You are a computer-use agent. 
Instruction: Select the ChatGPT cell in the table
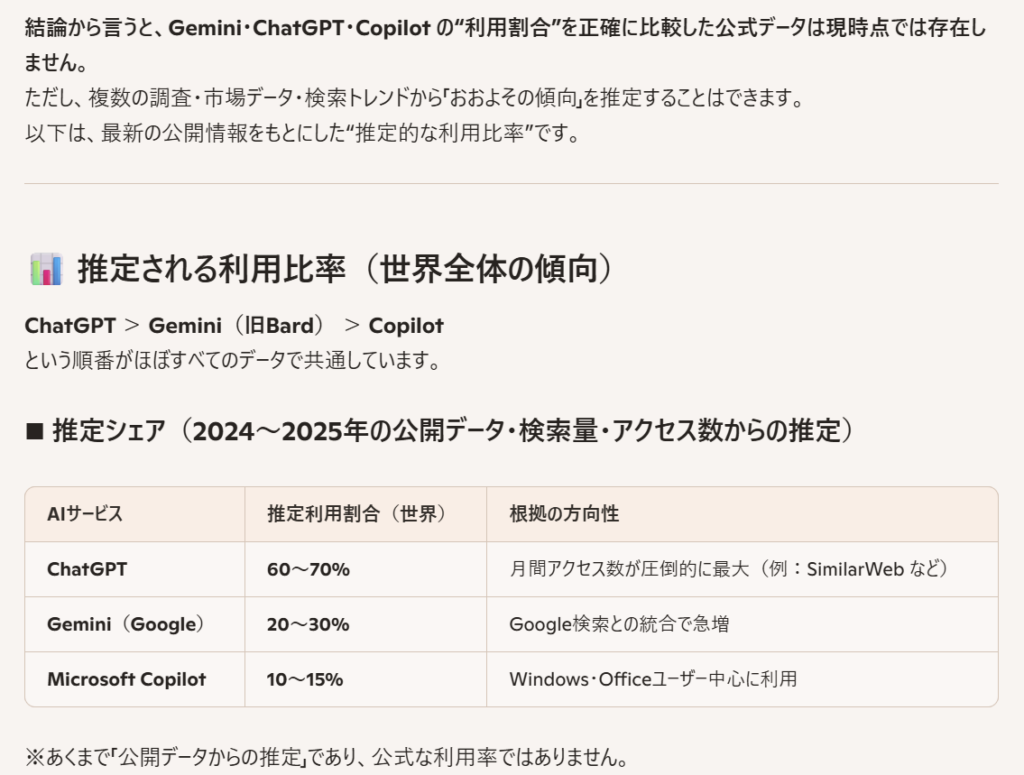(x=87, y=569)
